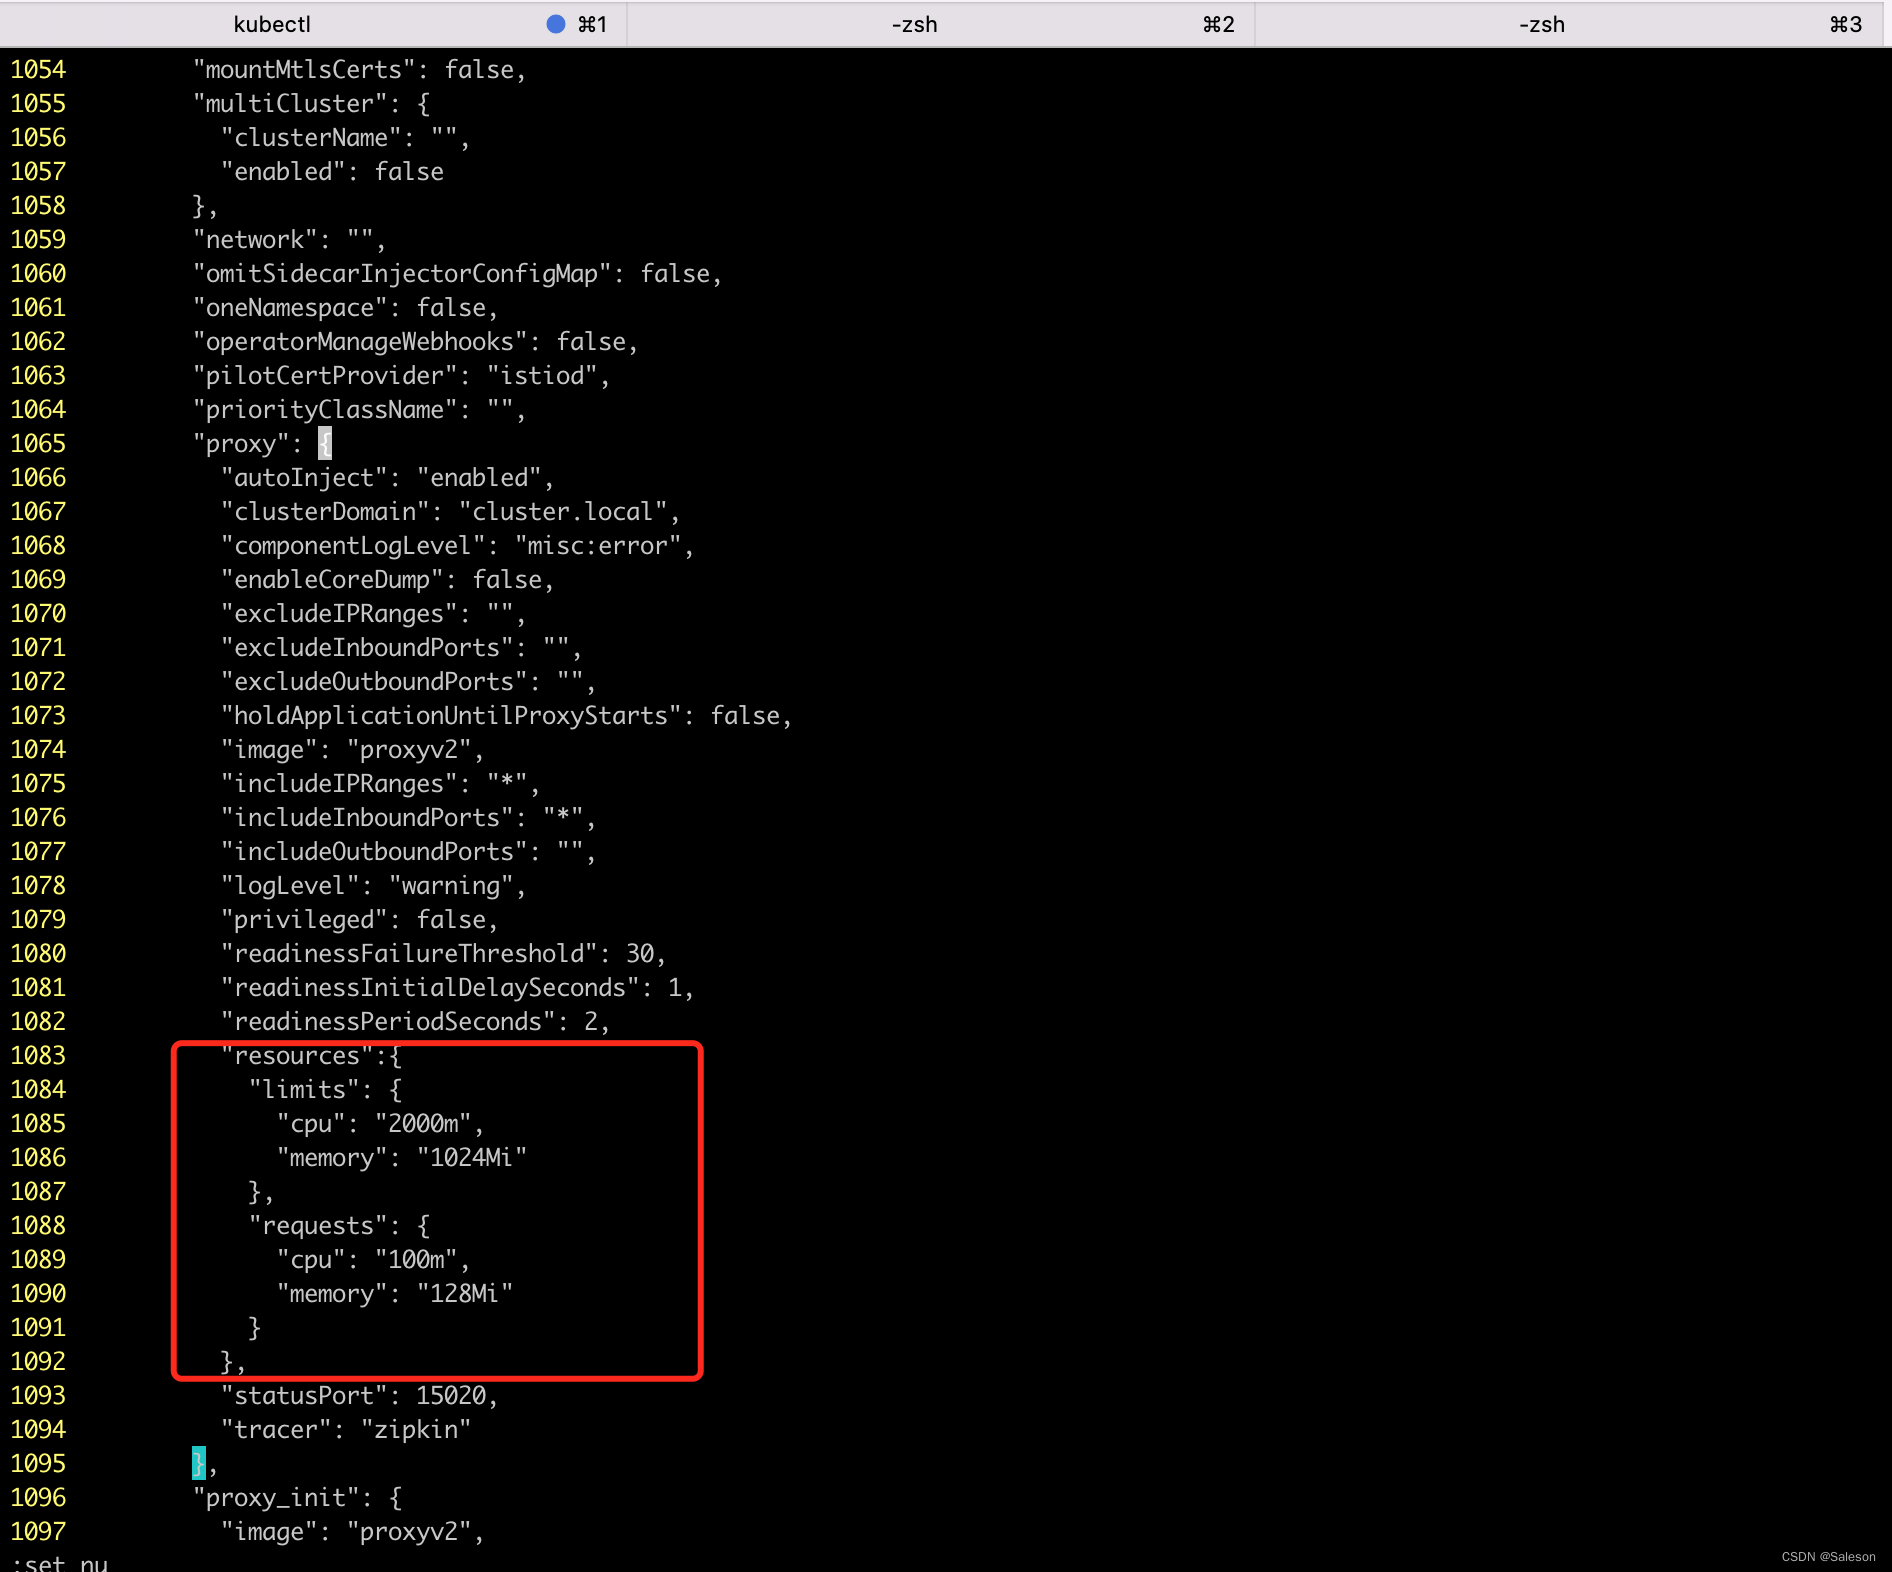Click "network" key on line 1059
The width and height of the screenshot is (1892, 1572).
[x=255, y=240]
